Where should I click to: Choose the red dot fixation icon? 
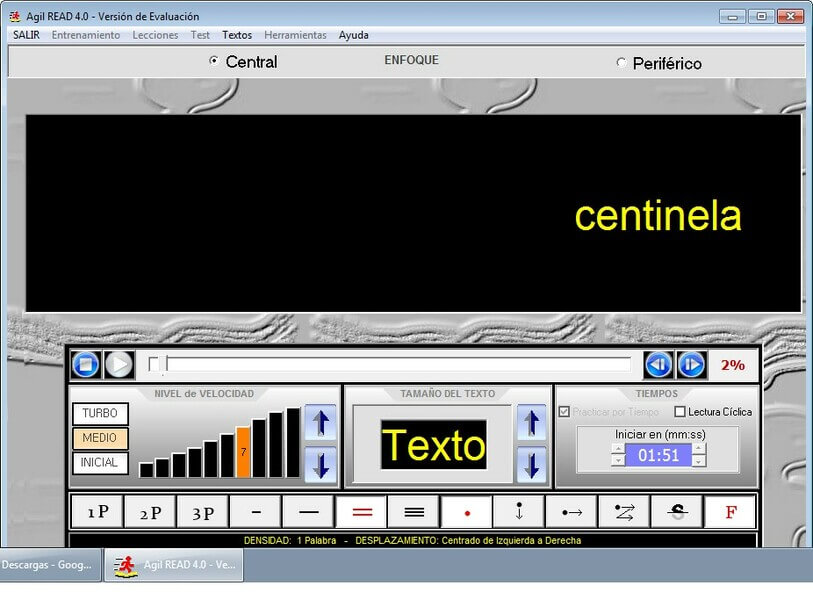467,512
